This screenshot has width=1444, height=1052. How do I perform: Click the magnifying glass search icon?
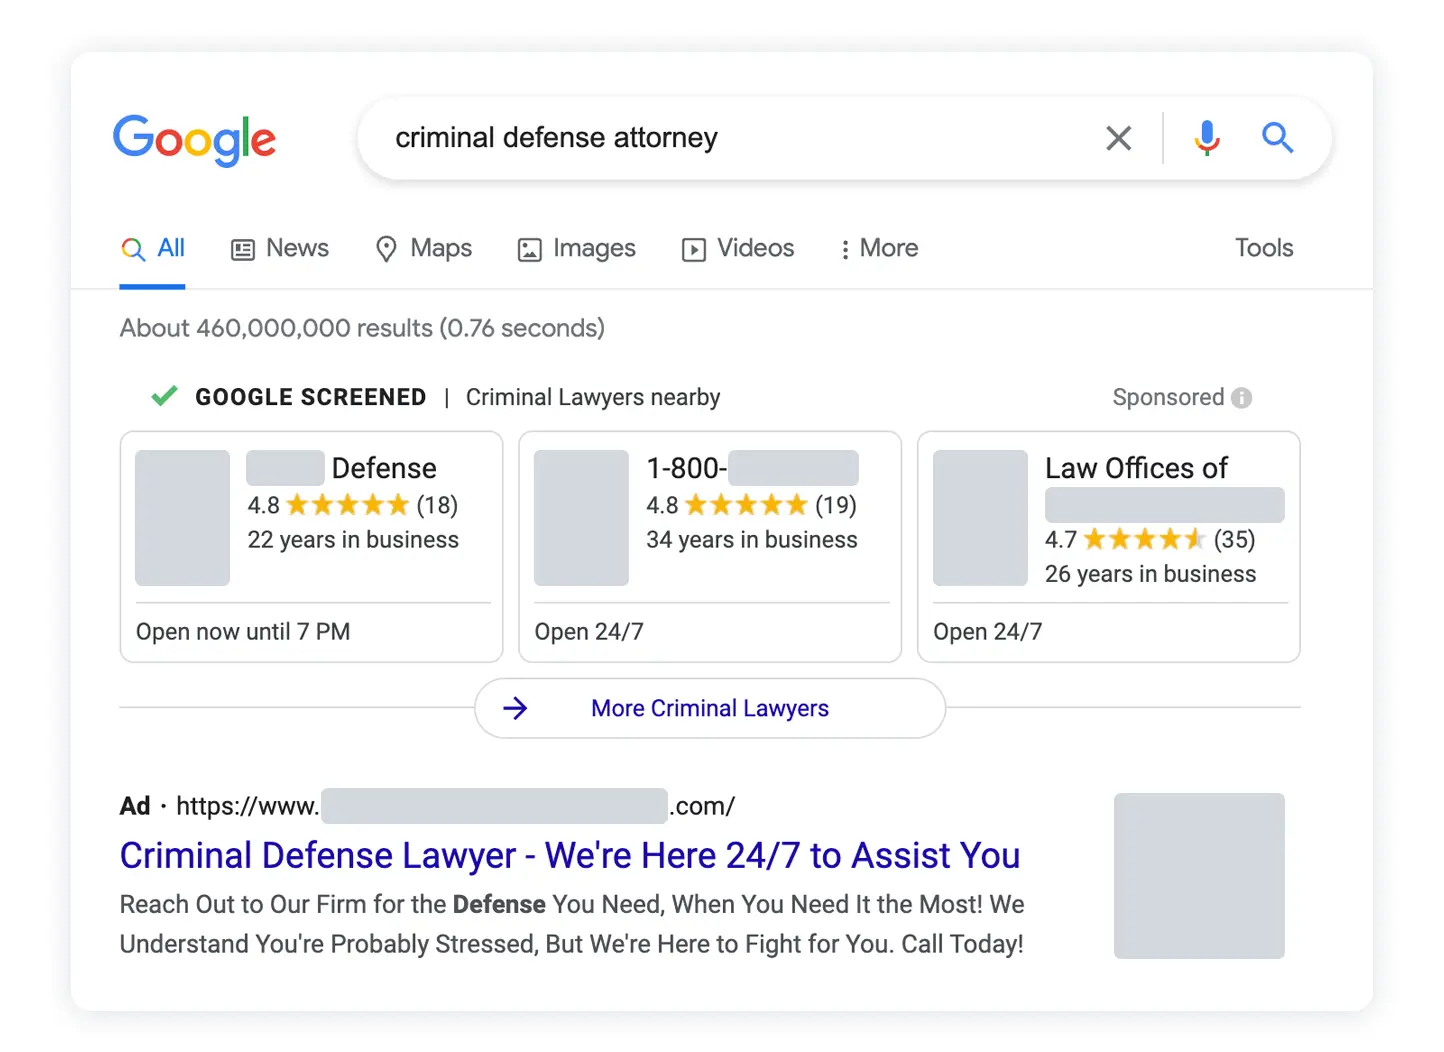click(1277, 138)
